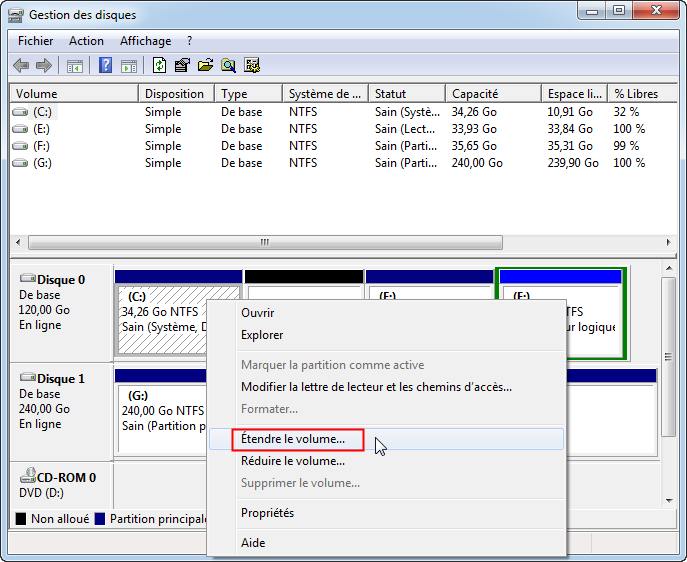Click the capacity cell 34,26 Go
The height and width of the screenshot is (562, 687).
[x=474, y=112]
